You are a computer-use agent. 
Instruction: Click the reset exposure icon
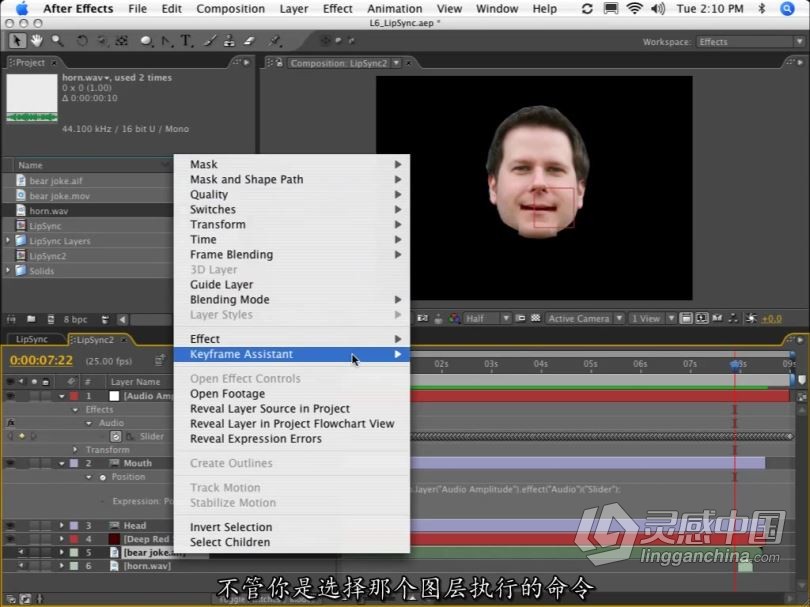(751, 319)
